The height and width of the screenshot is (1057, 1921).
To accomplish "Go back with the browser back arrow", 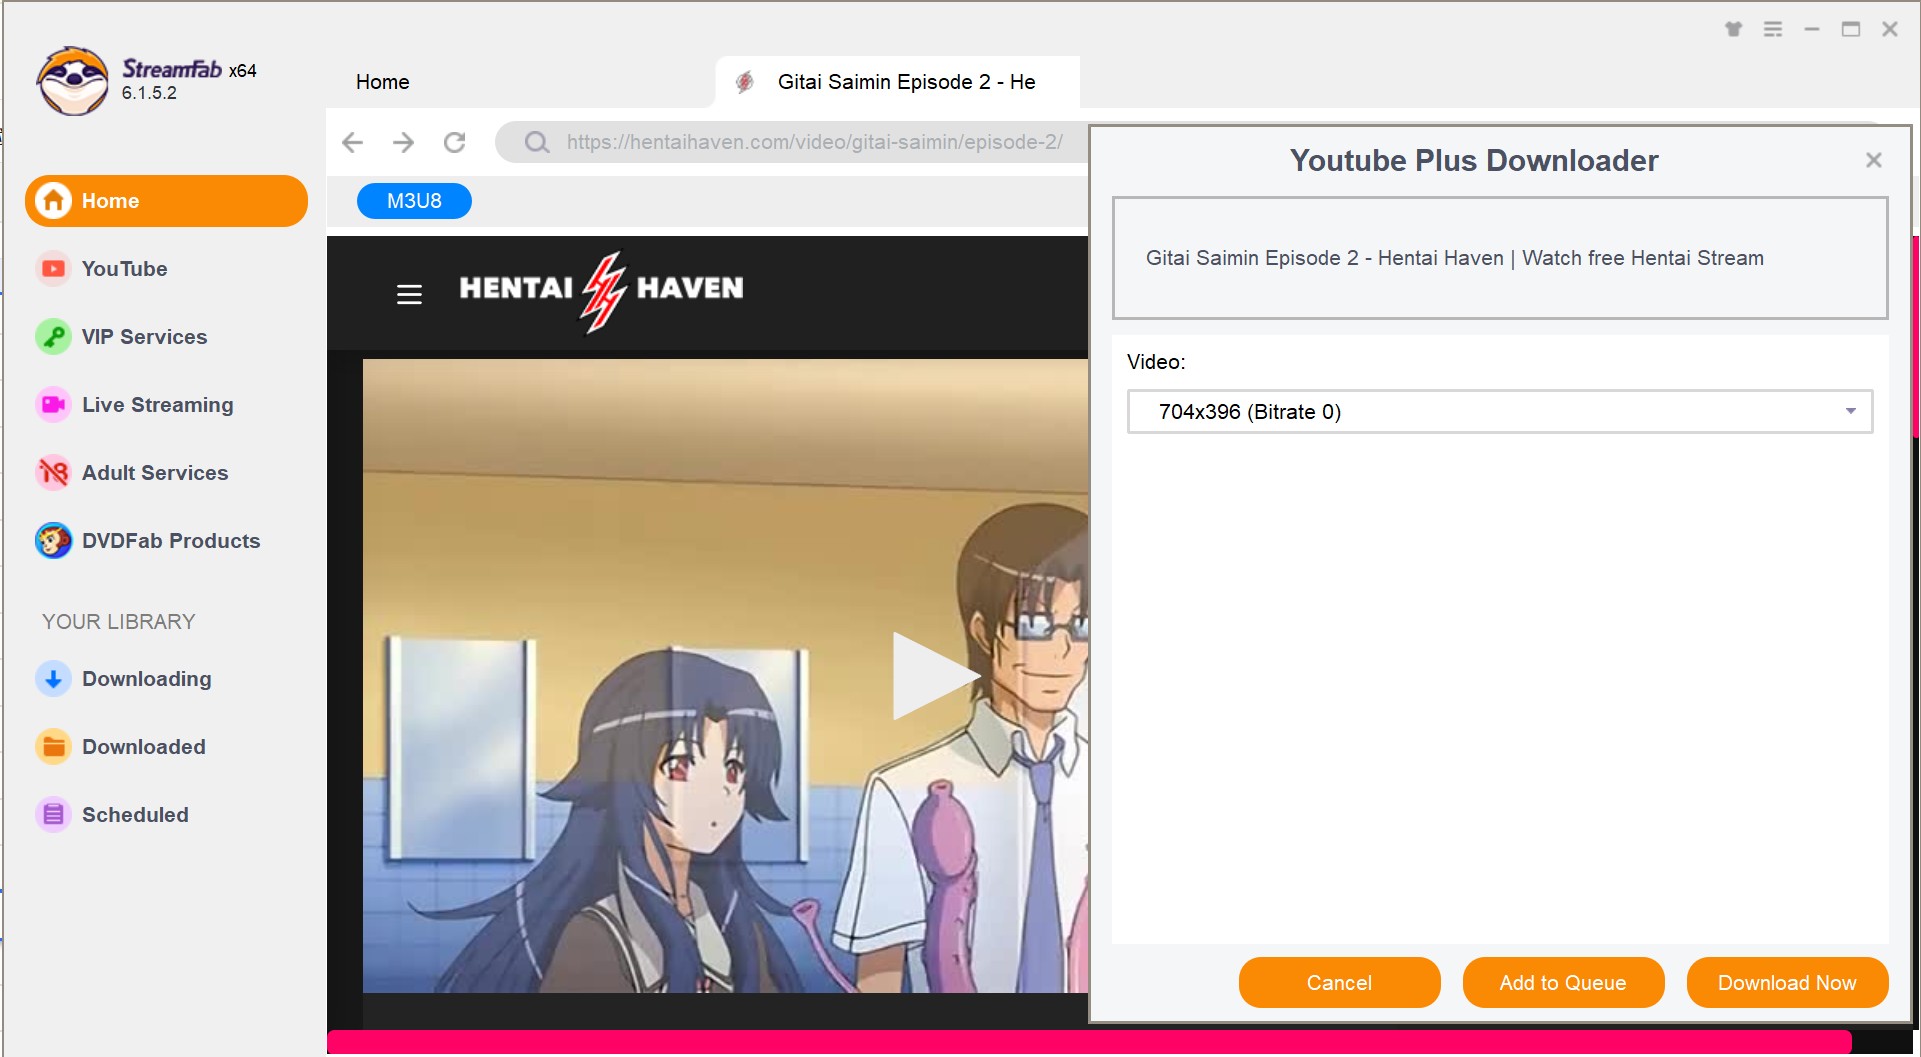I will 352,142.
